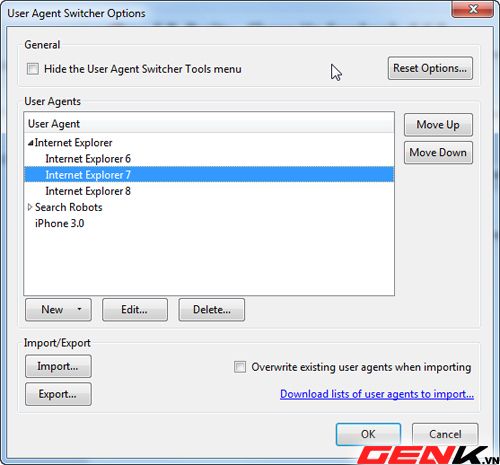Click the Export button

tap(58, 394)
